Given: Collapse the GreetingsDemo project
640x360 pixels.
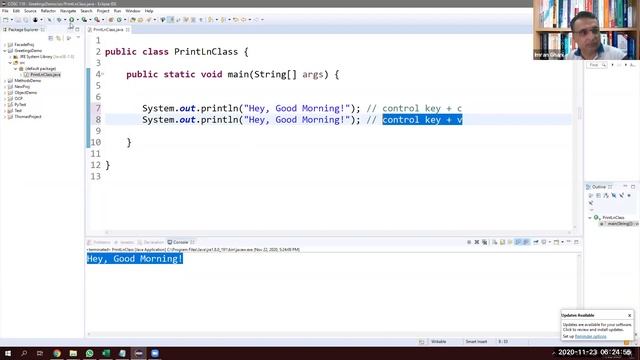Looking at the screenshot, I should tap(5, 51).
